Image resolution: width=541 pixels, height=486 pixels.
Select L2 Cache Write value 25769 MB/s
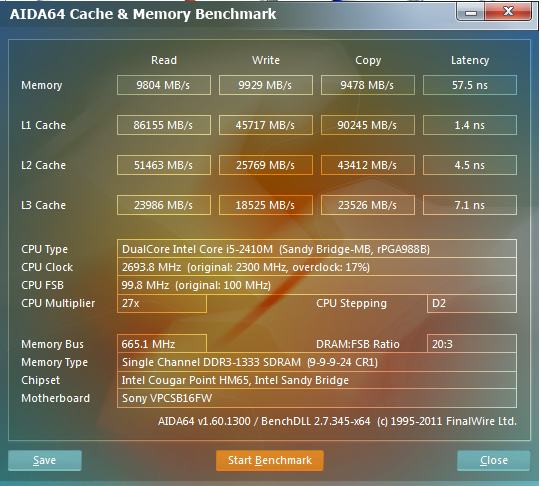[x=266, y=165]
